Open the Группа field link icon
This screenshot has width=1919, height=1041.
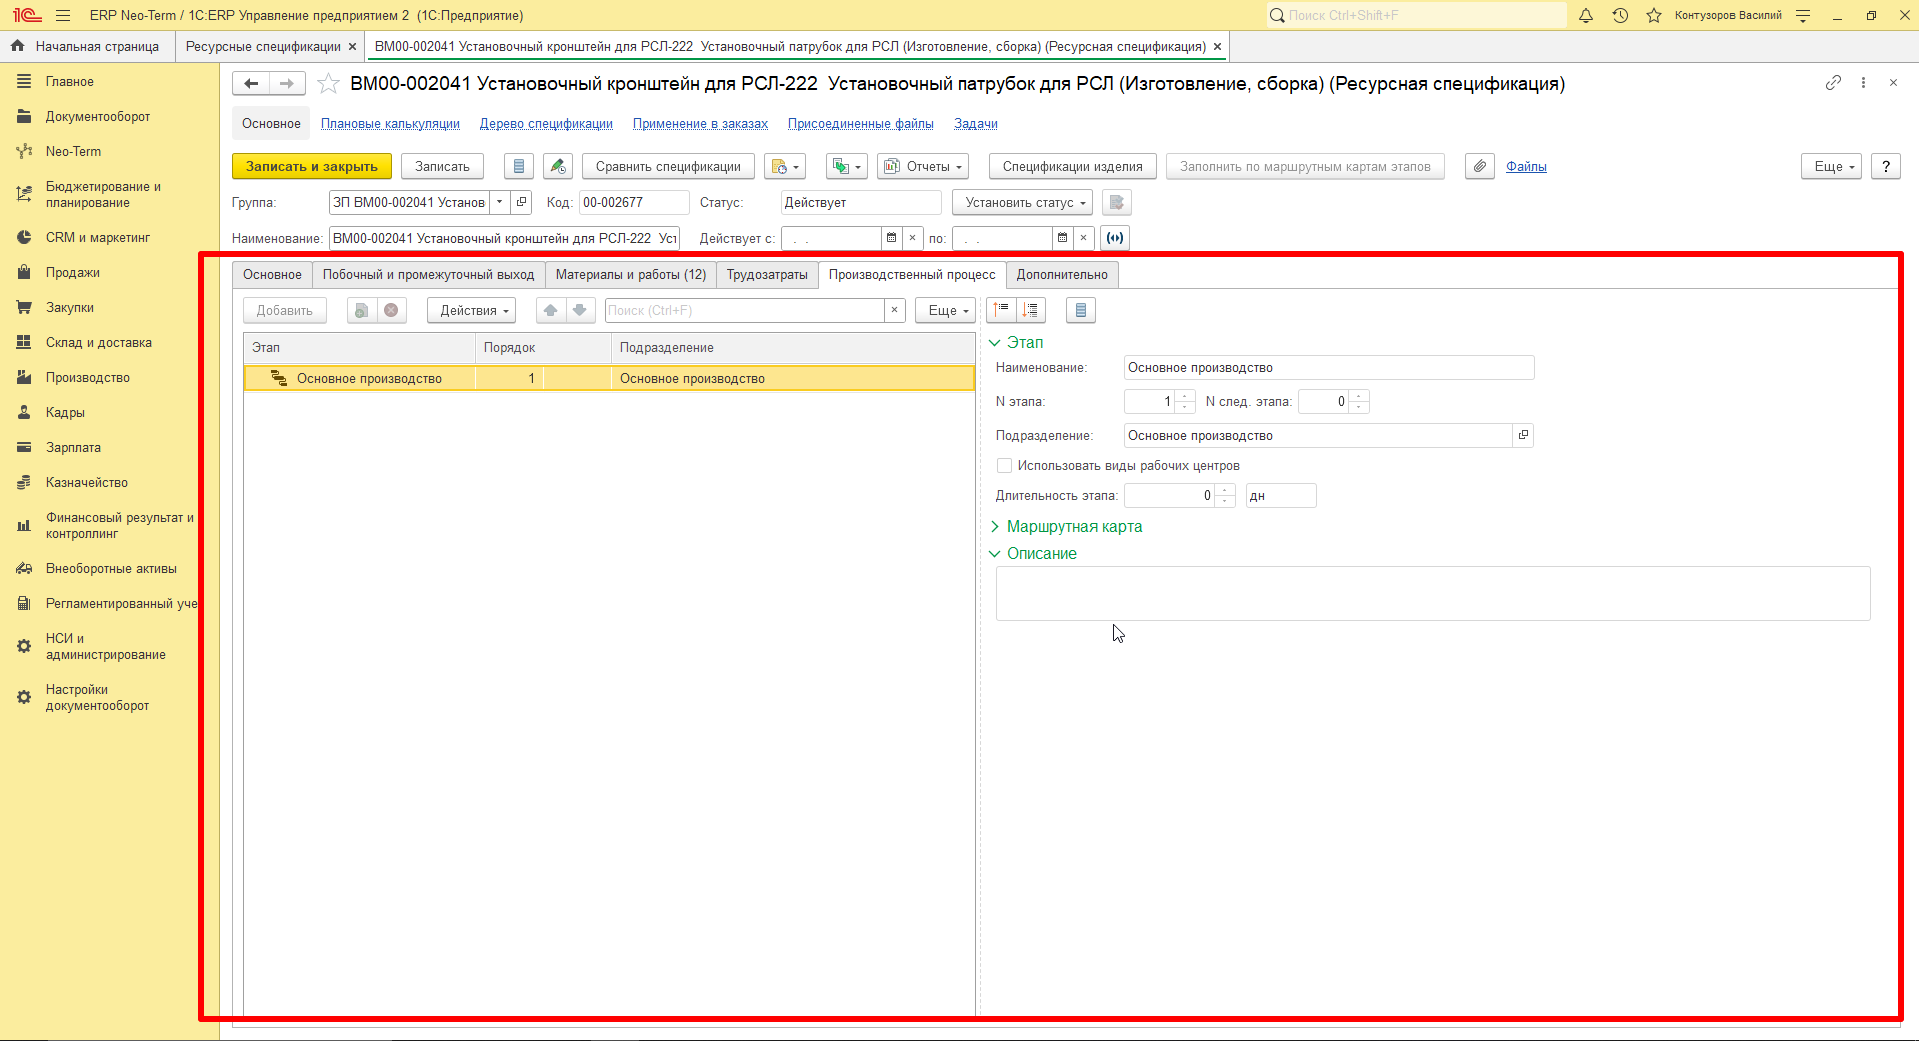521,202
